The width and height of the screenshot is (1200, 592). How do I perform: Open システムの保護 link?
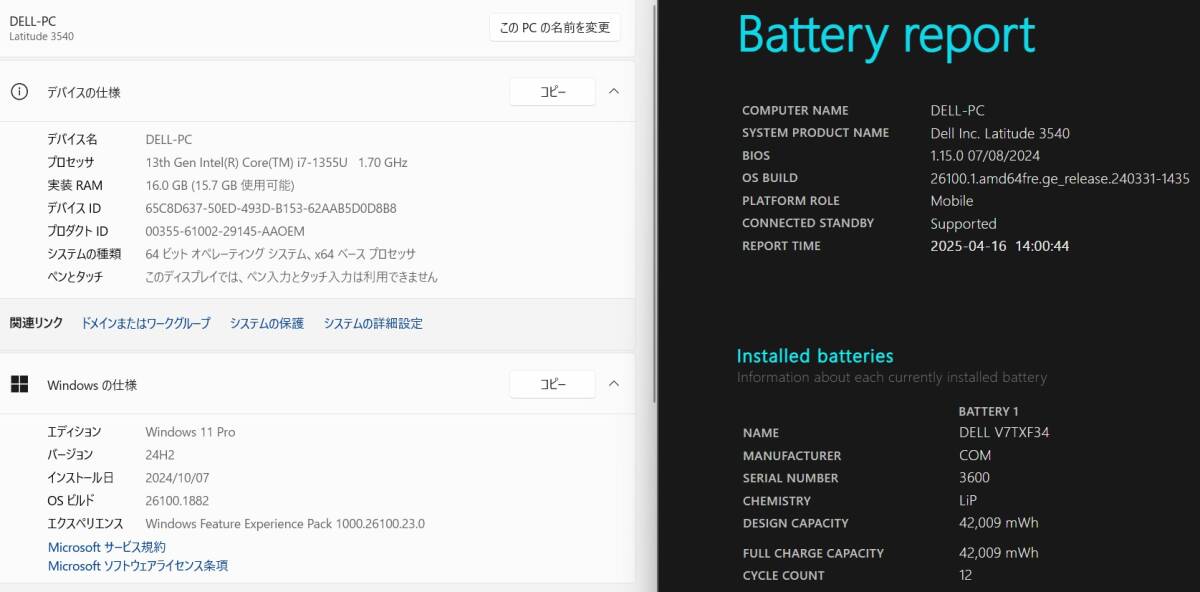[x=267, y=323]
